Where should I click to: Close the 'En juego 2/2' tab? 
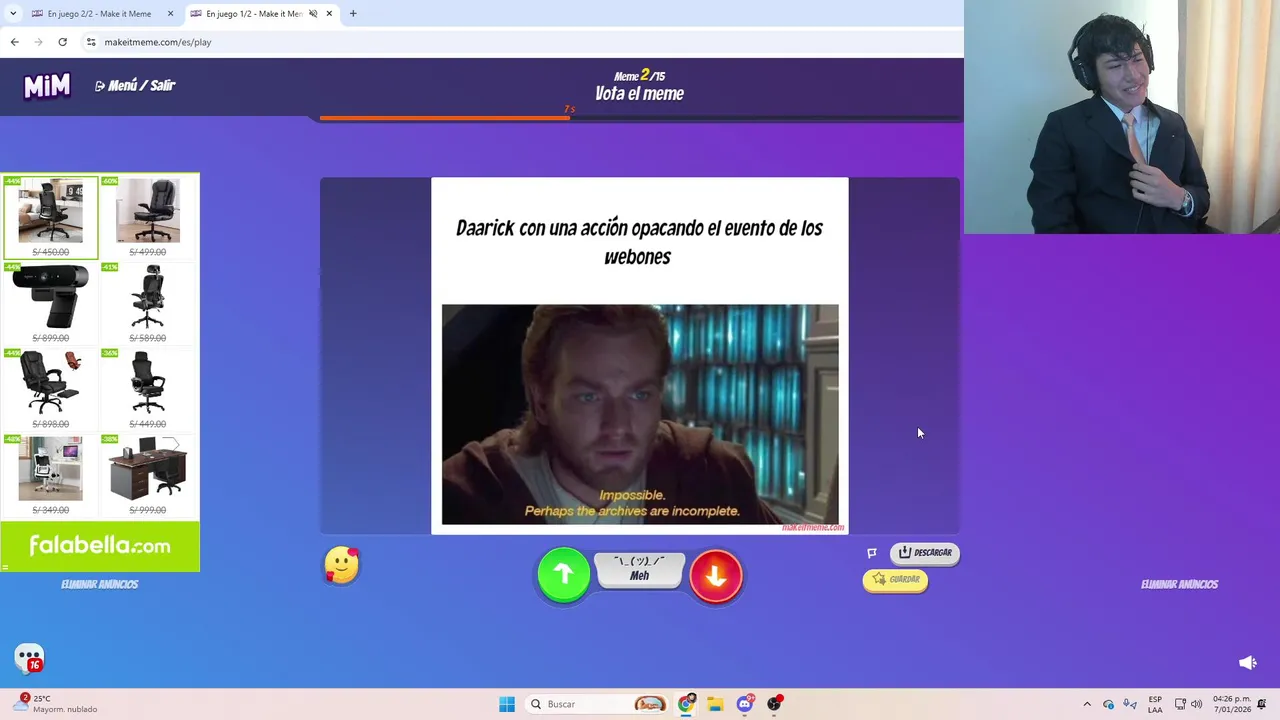pyautogui.click(x=170, y=14)
